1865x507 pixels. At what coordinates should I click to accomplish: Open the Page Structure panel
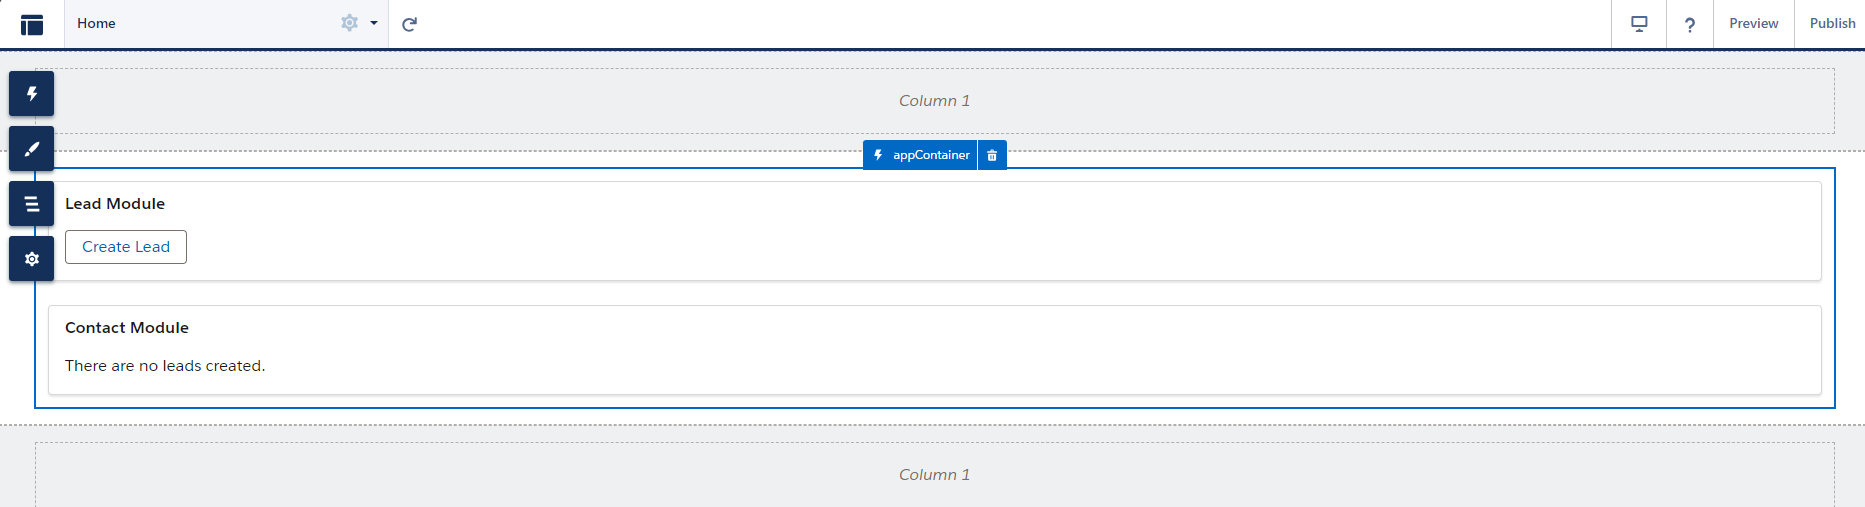[x=32, y=204]
